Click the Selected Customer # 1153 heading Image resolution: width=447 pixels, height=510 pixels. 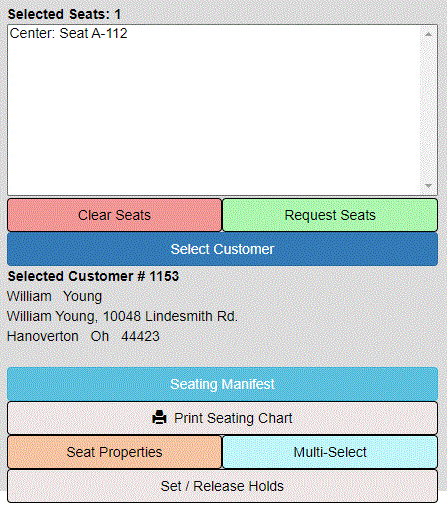point(93,276)
